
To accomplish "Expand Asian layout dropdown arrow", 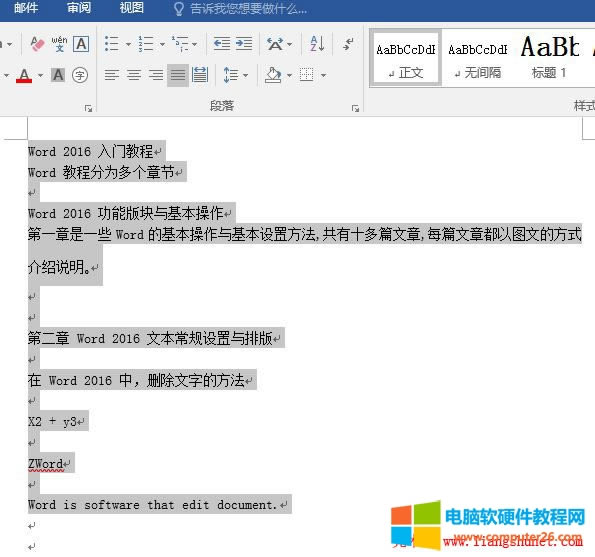I will point(290,44).
